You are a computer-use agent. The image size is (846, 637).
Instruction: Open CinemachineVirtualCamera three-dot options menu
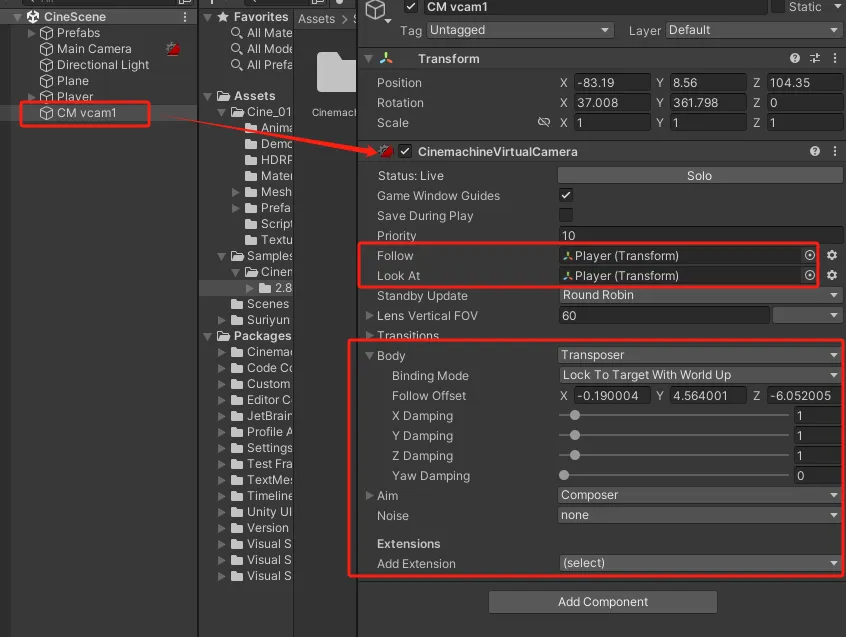835,152
